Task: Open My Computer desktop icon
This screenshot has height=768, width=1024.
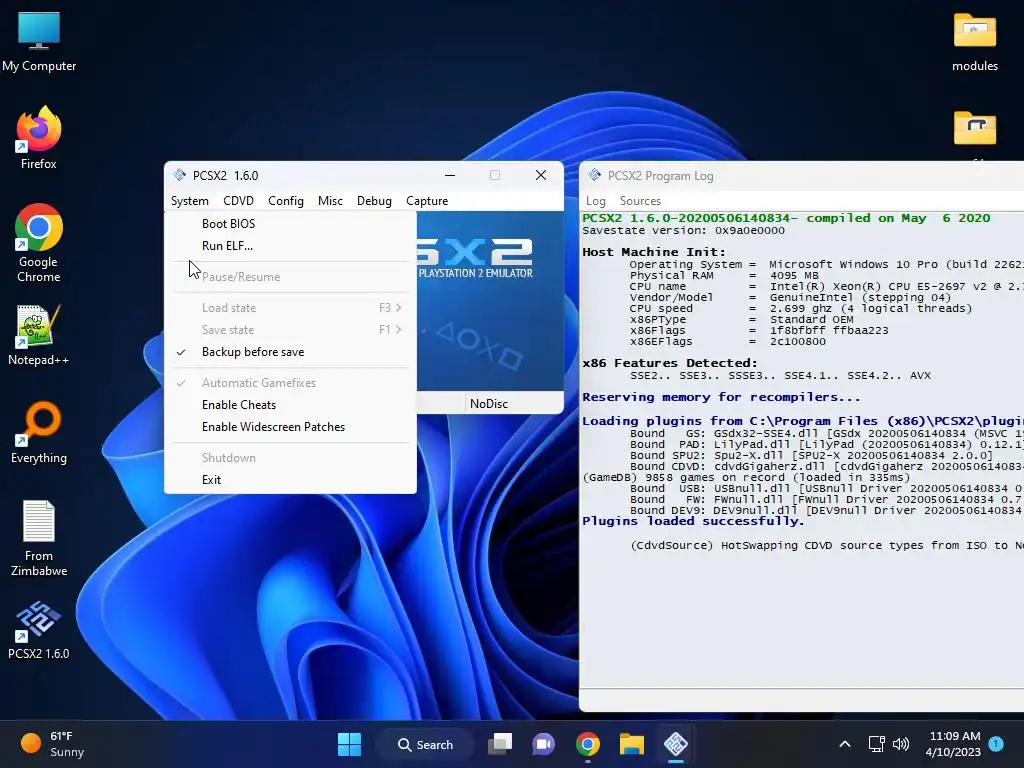Action: 39,42
